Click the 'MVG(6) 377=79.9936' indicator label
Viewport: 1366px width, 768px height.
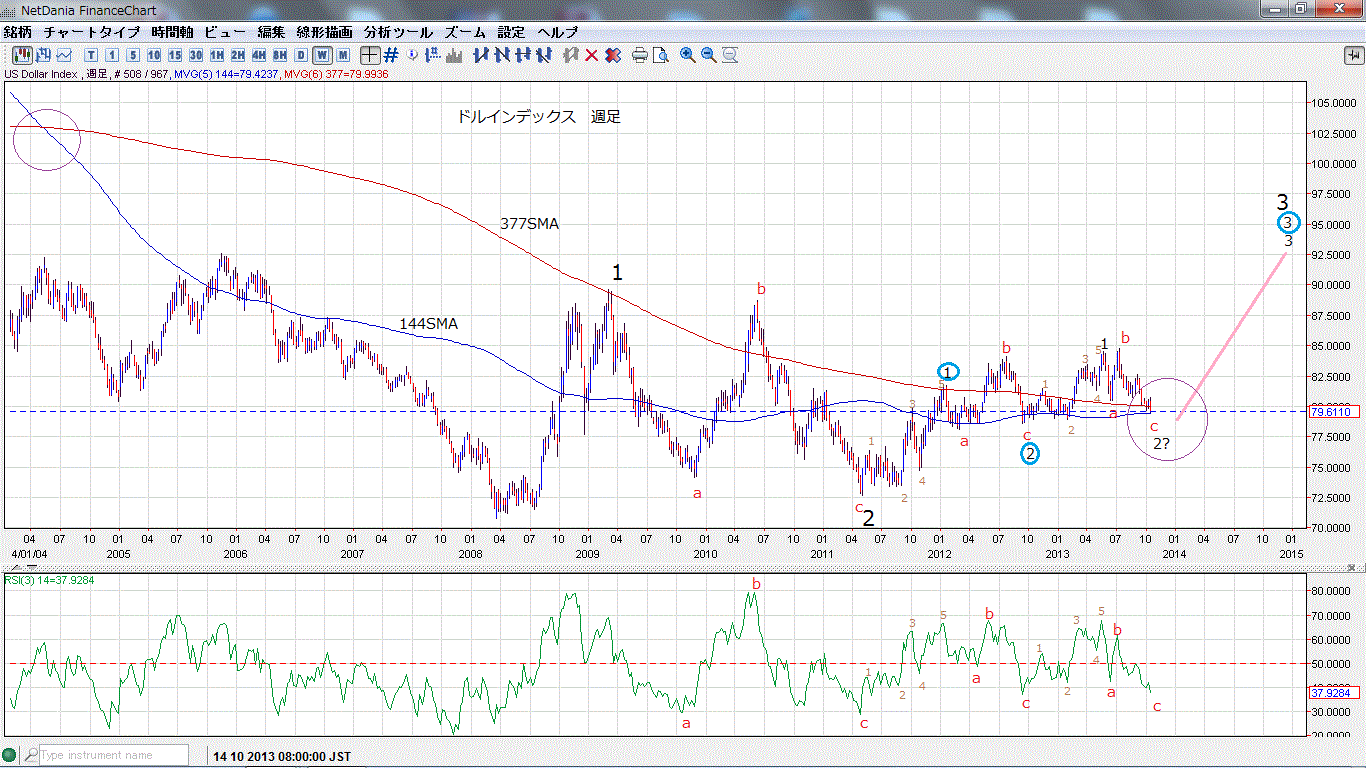(336, 74)
